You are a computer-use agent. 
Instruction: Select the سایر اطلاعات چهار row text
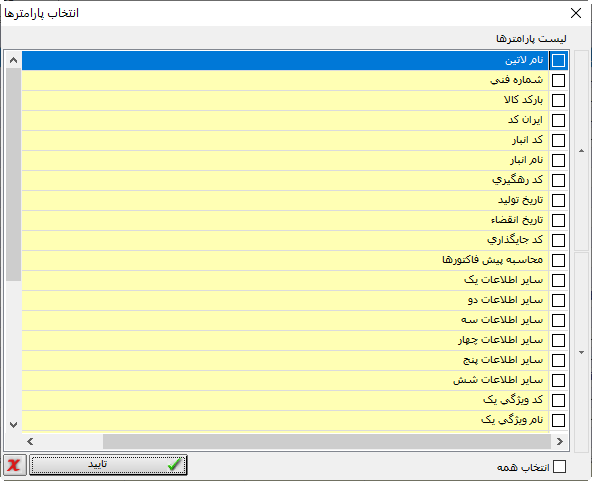click(501, 340)
